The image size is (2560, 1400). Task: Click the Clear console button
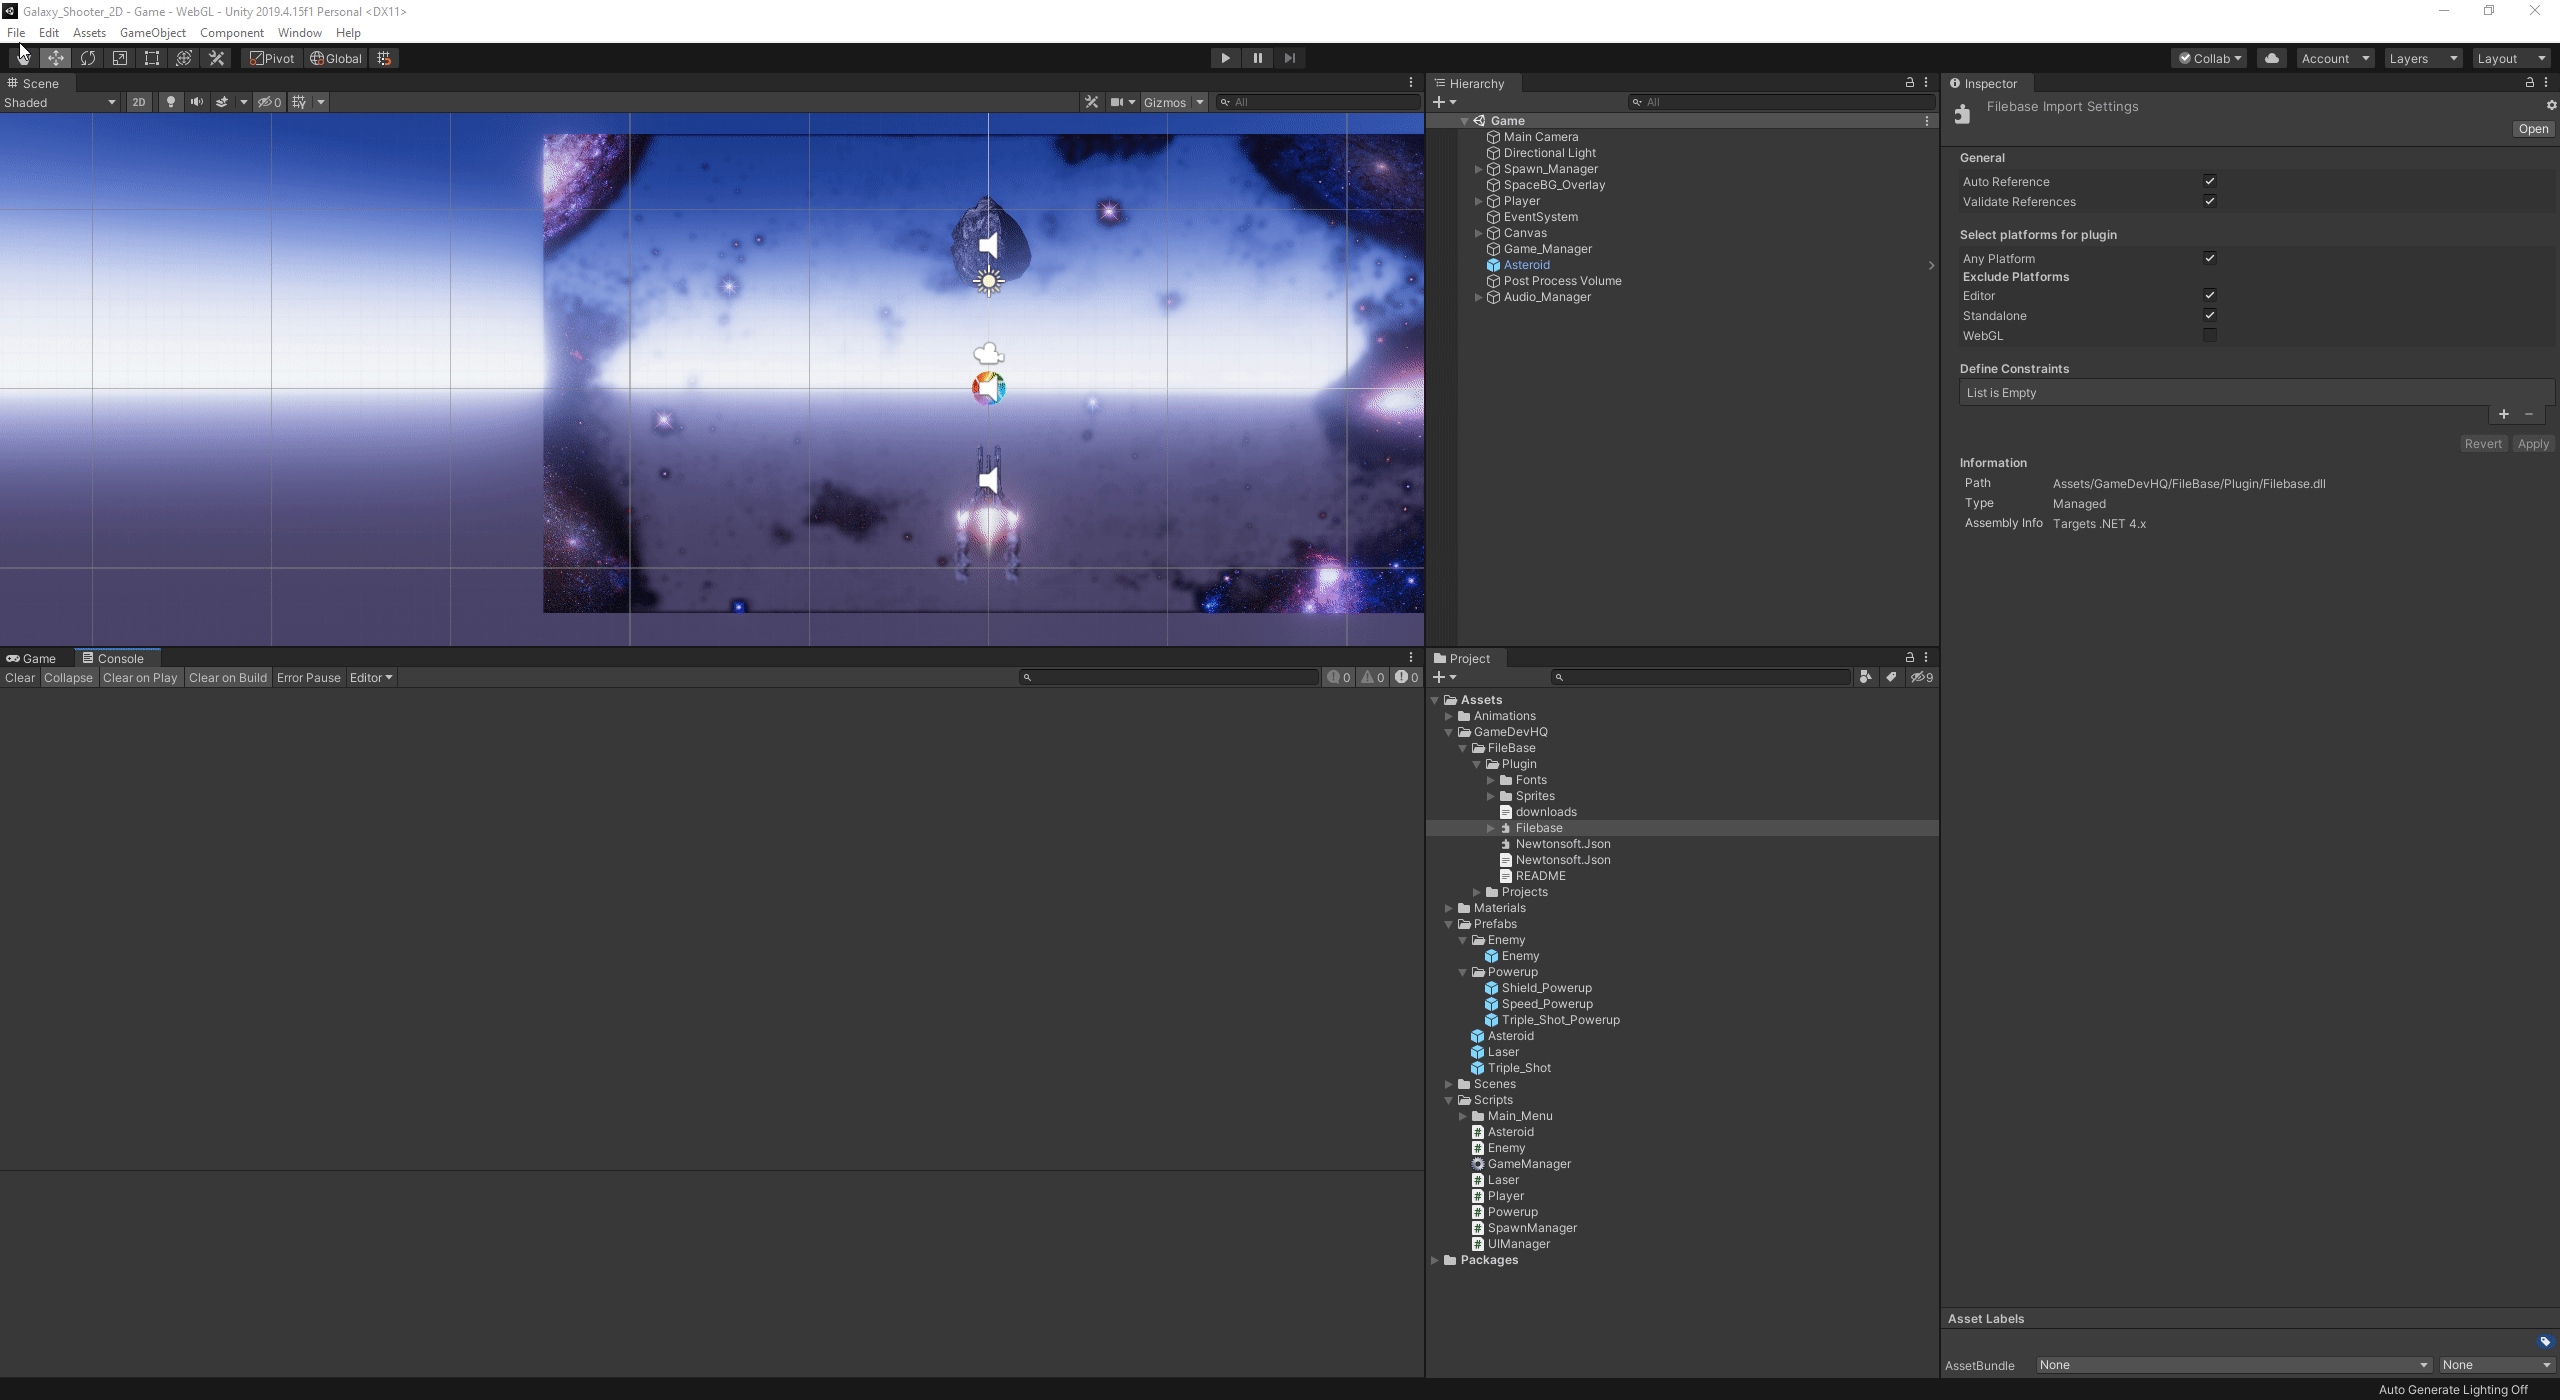(x=20, y=677)
